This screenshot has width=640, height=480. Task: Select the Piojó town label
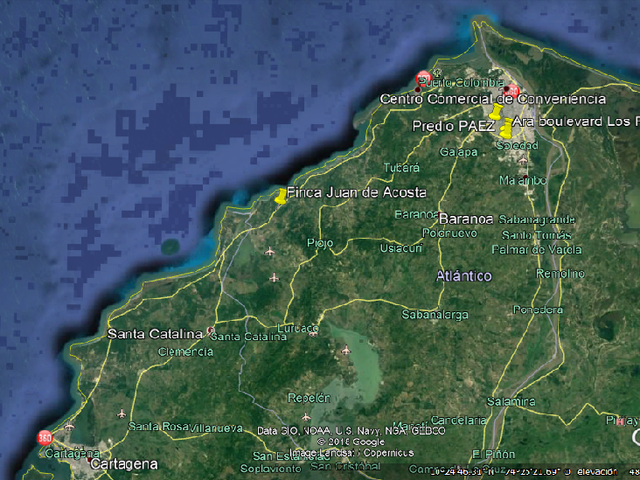pos(320,243)
